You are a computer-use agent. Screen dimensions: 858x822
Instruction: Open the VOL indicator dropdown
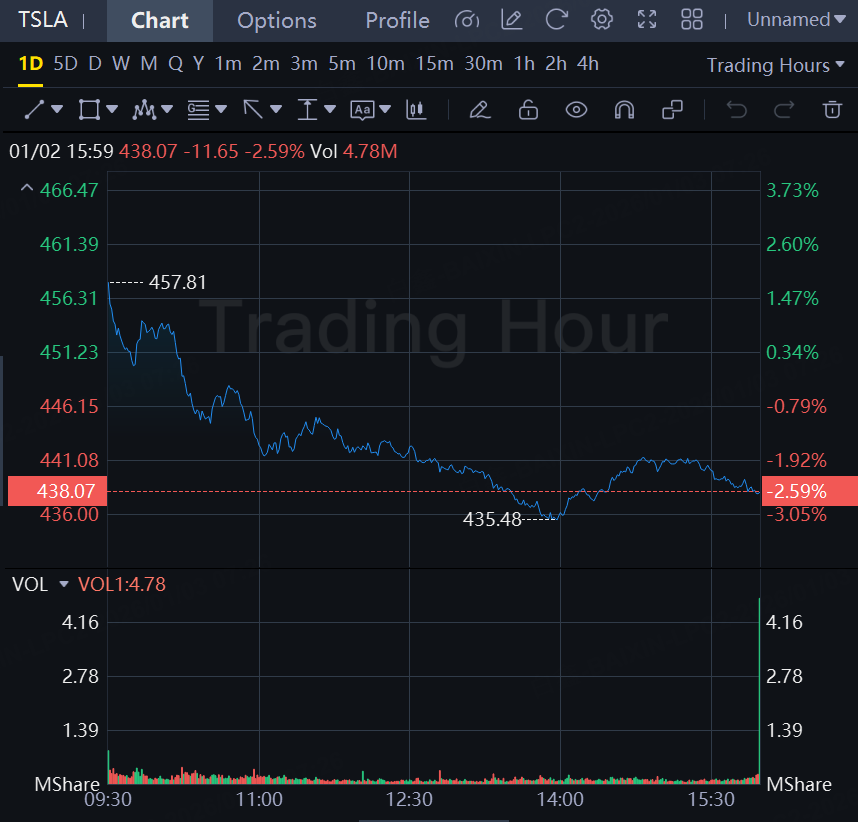click(64, 584)
